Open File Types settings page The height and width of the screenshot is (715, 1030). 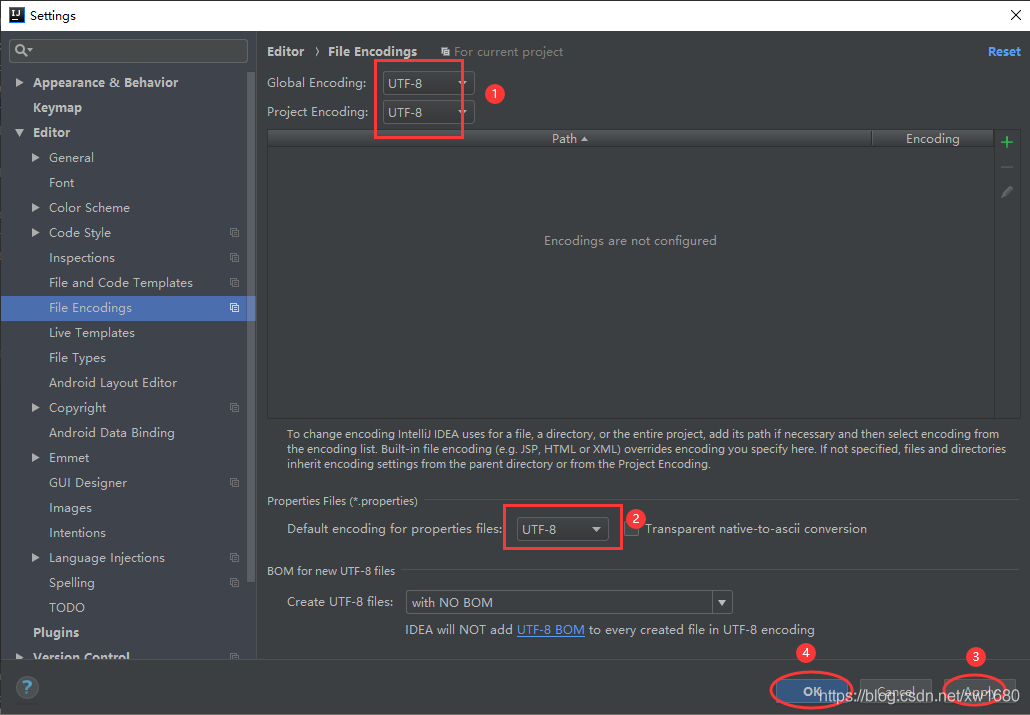click(x=78, y=358)
